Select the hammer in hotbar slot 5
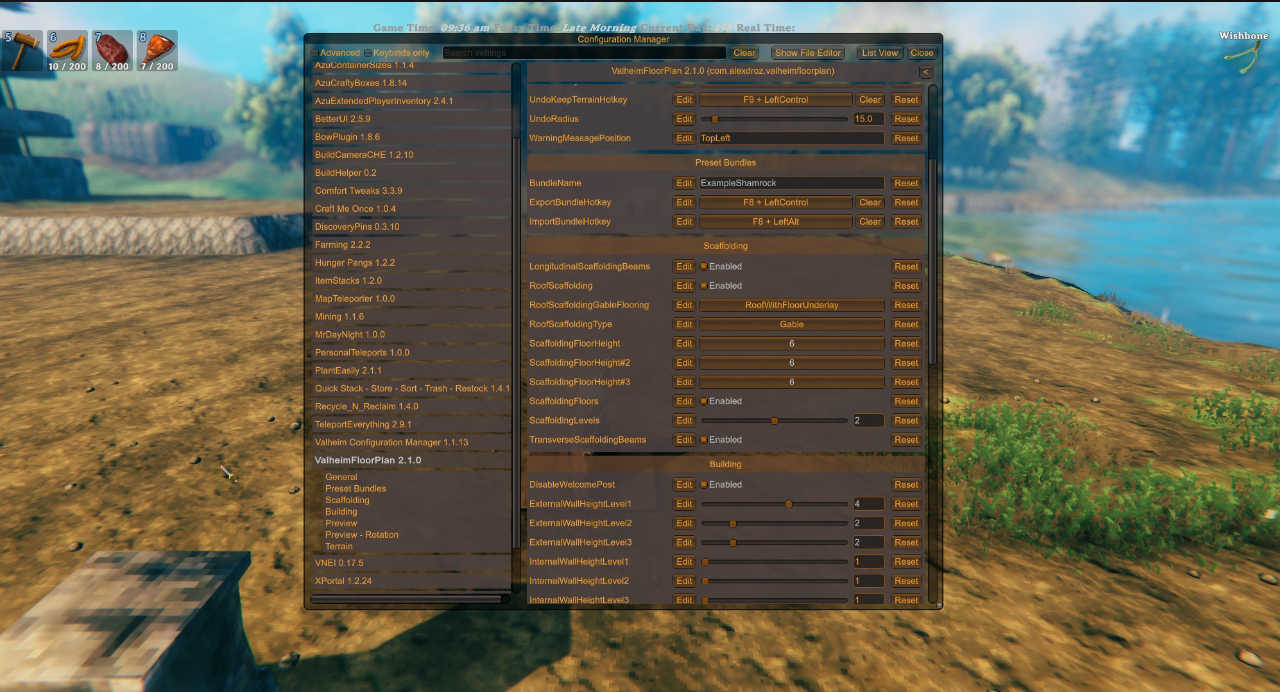1280x692 pixels. pyautogui.click(x=21, y=50)
